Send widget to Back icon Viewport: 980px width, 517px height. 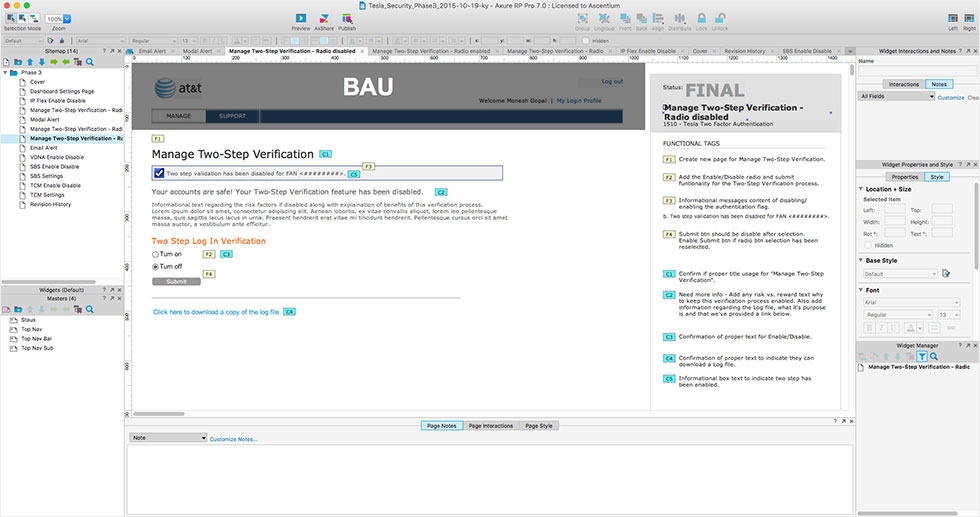coord(642,19)
